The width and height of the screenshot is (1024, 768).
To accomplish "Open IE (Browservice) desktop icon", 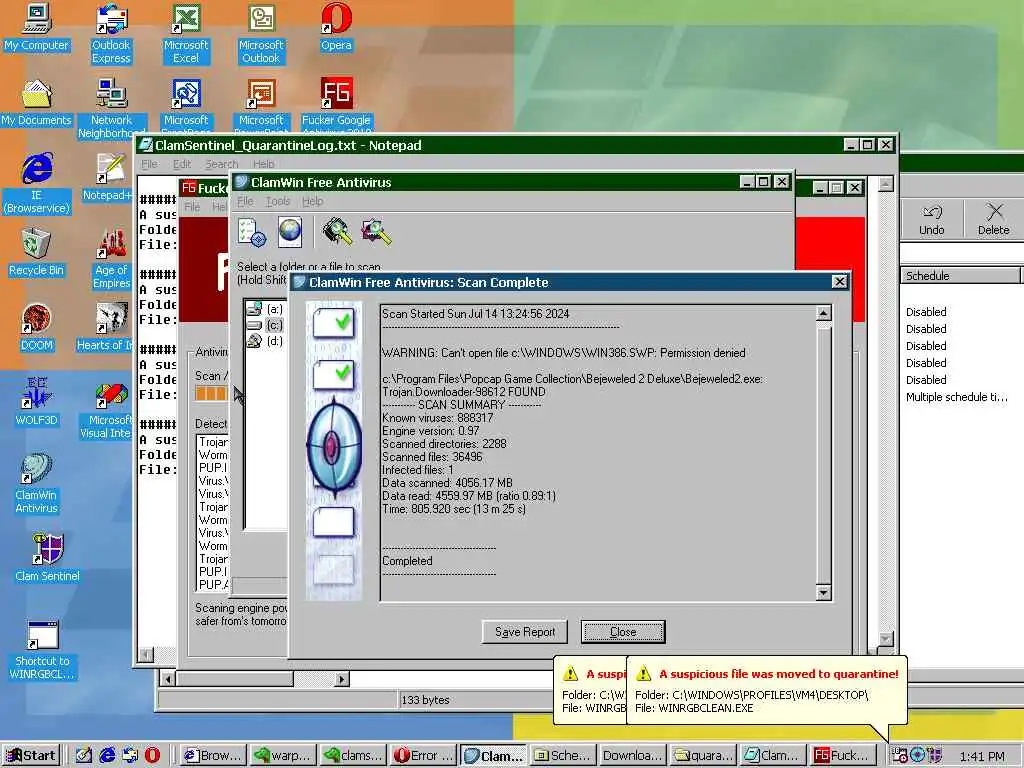I will point(36,183).
